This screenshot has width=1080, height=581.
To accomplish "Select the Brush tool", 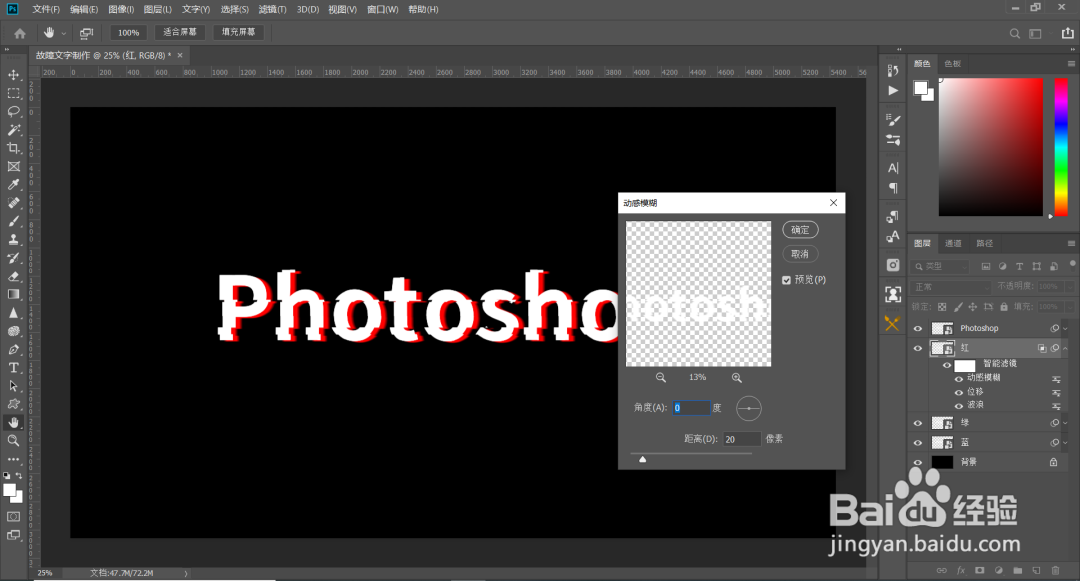I will pyautogui.click(x=13, y=221).
